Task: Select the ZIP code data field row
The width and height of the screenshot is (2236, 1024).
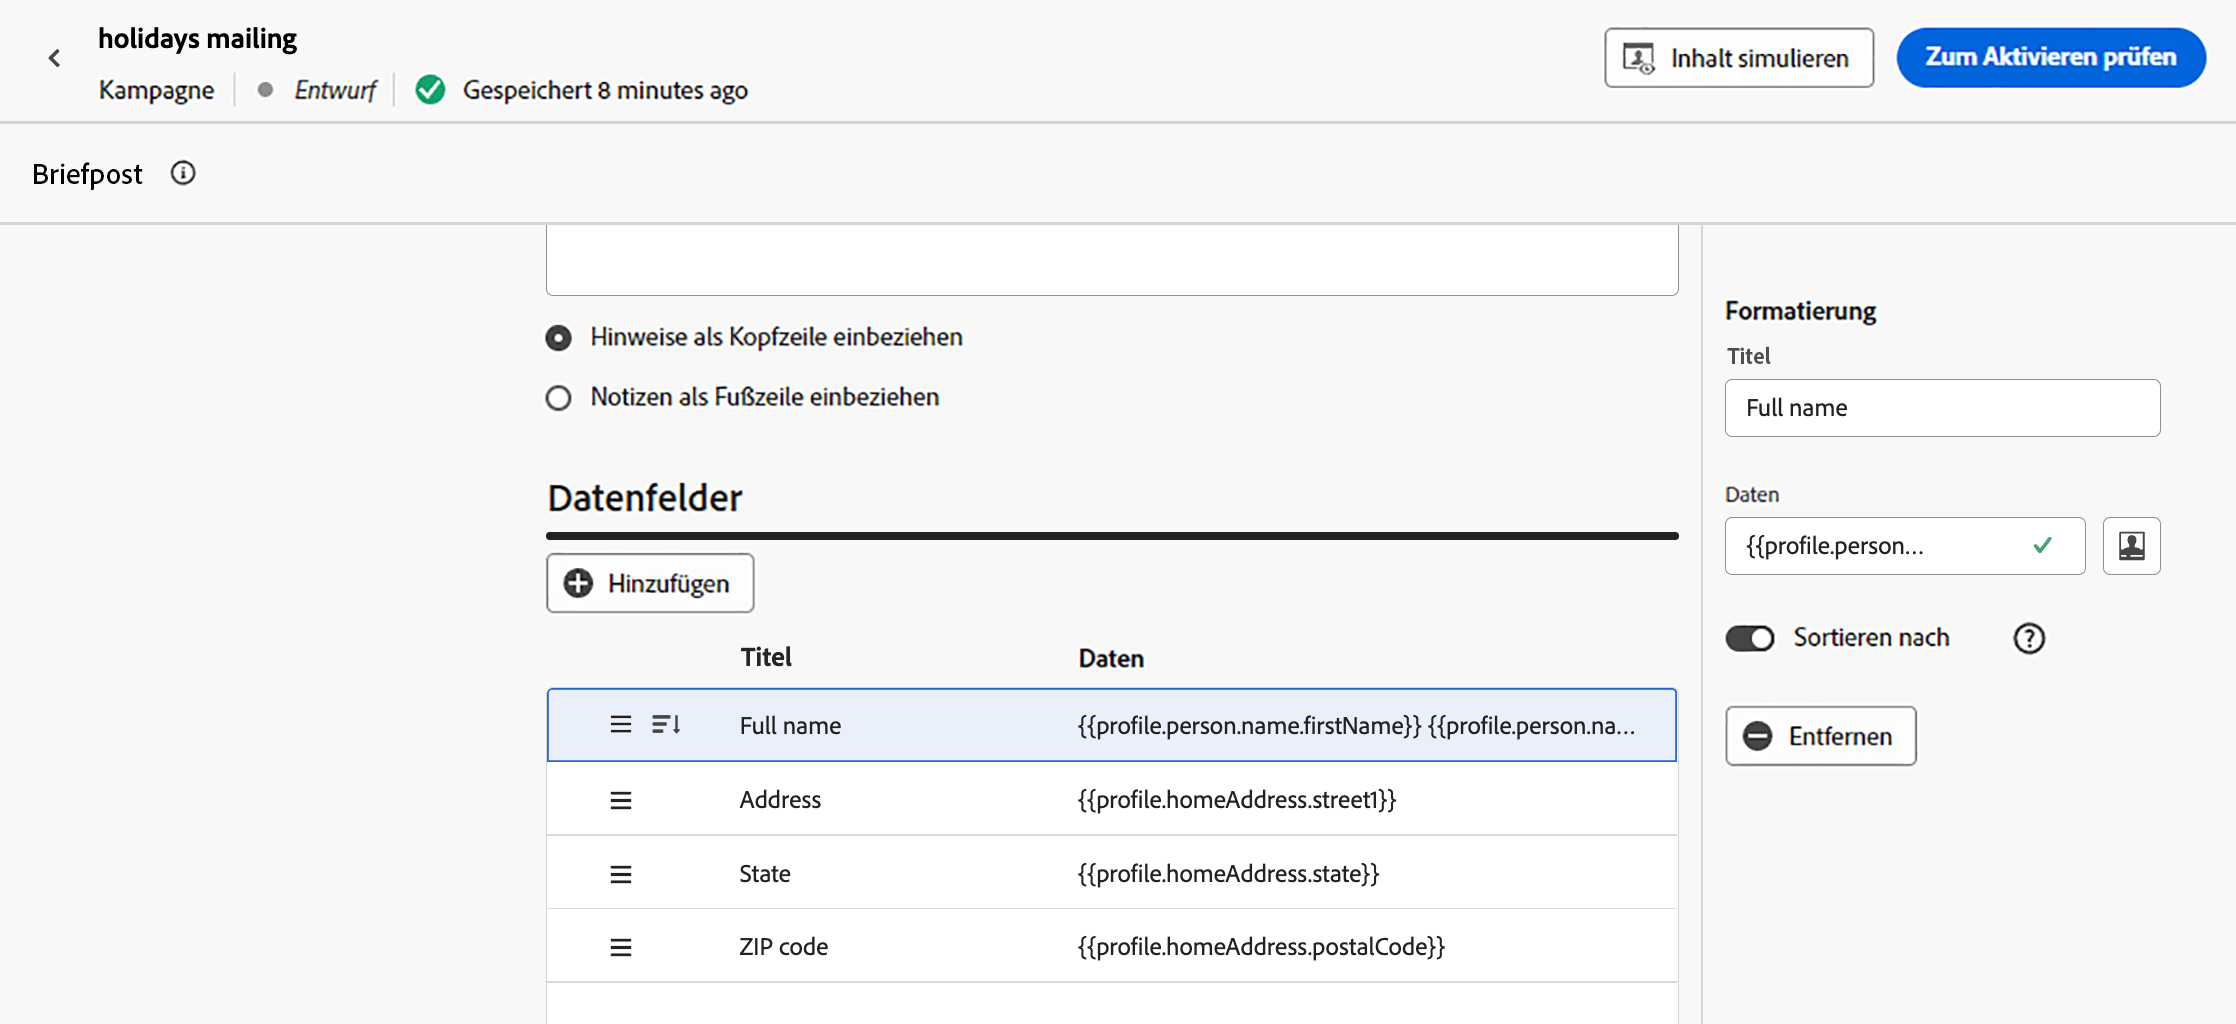Action: click(x=1110, y=946)
